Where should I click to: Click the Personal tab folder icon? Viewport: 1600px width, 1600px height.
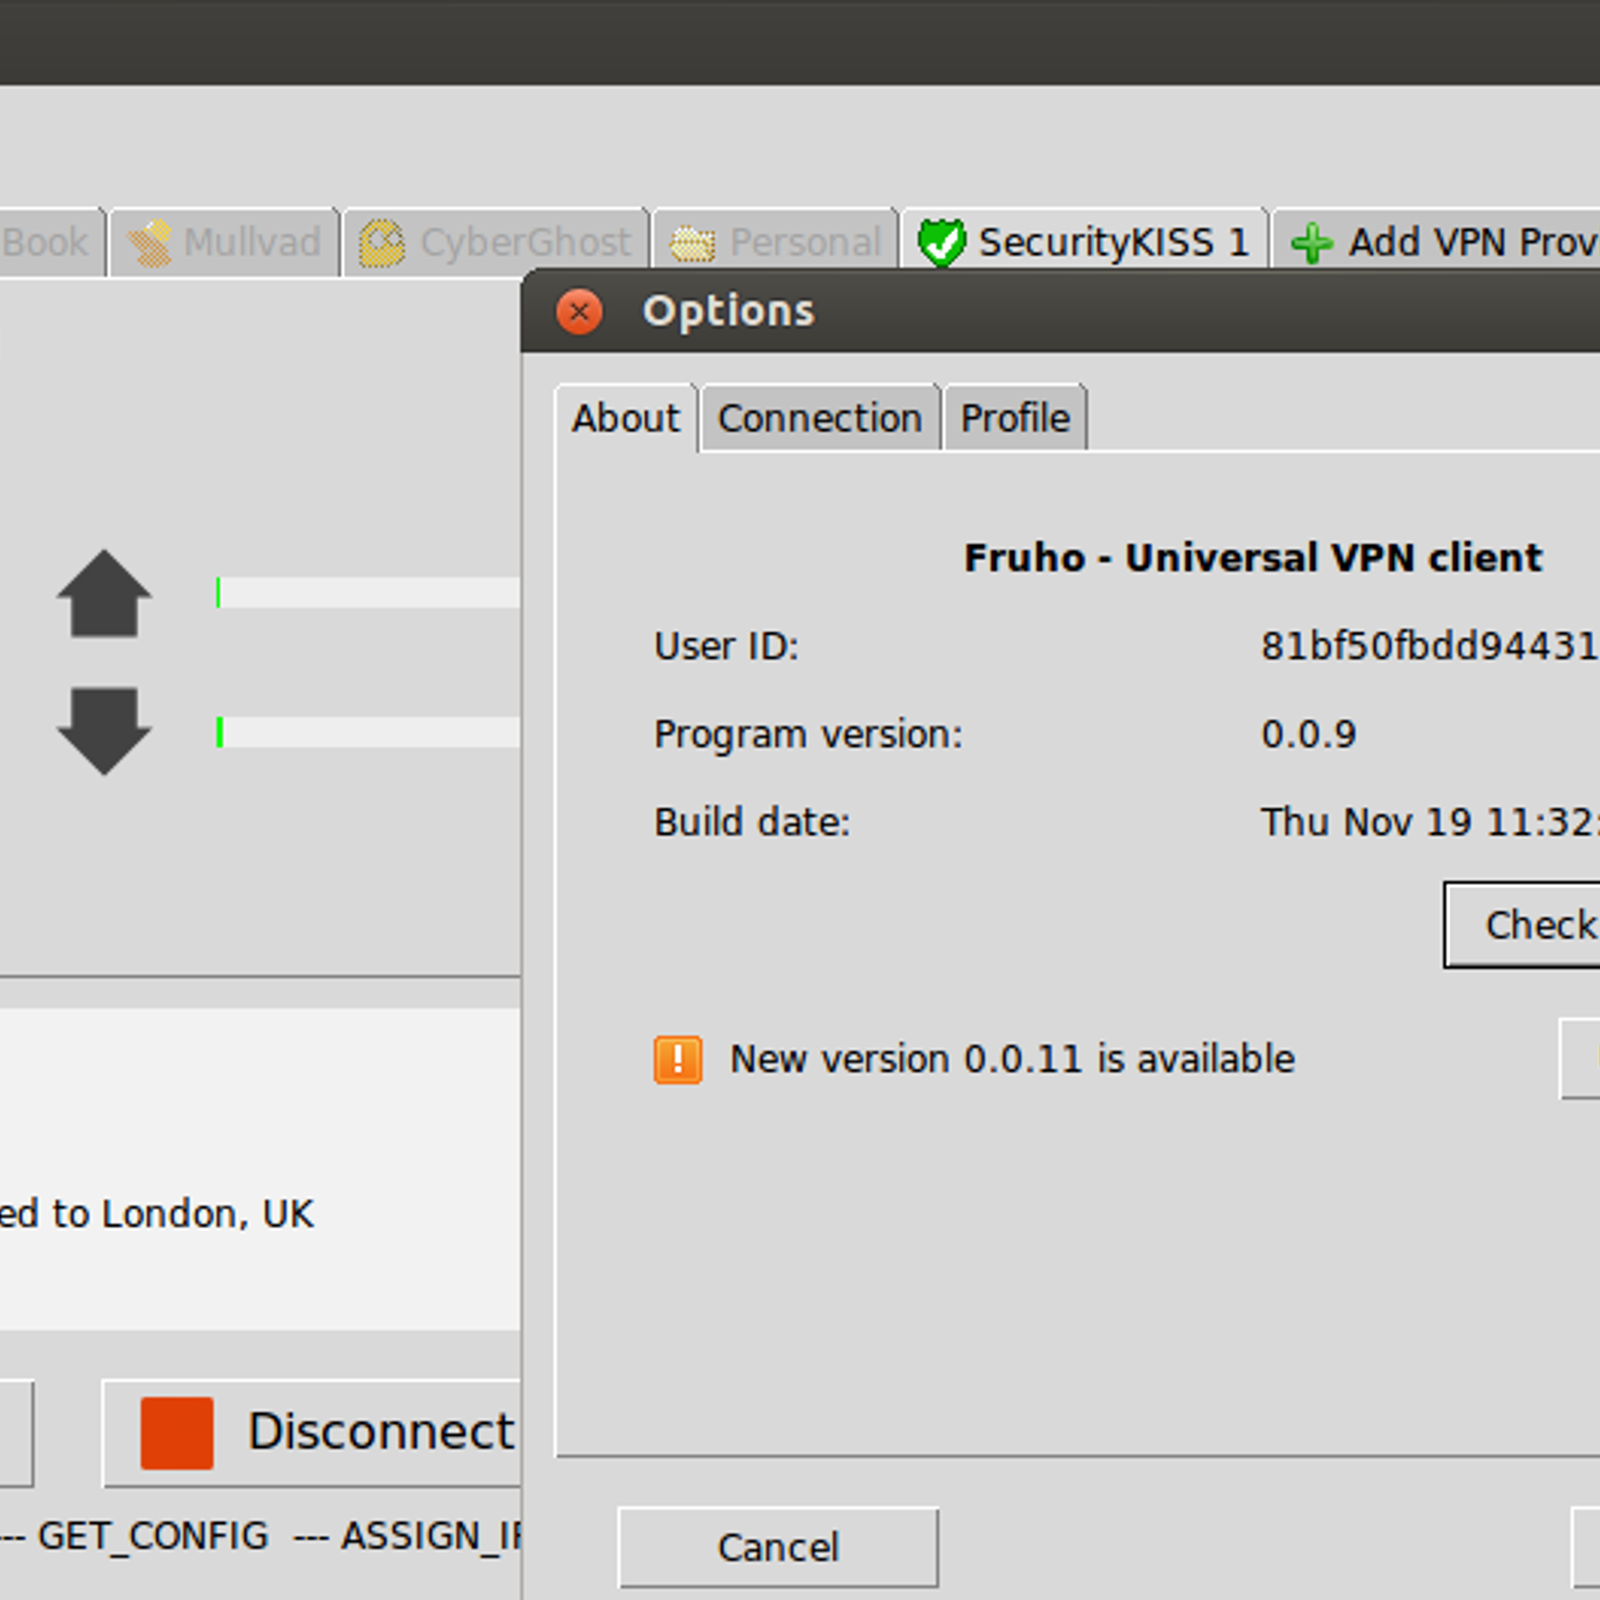click(692, 243)
